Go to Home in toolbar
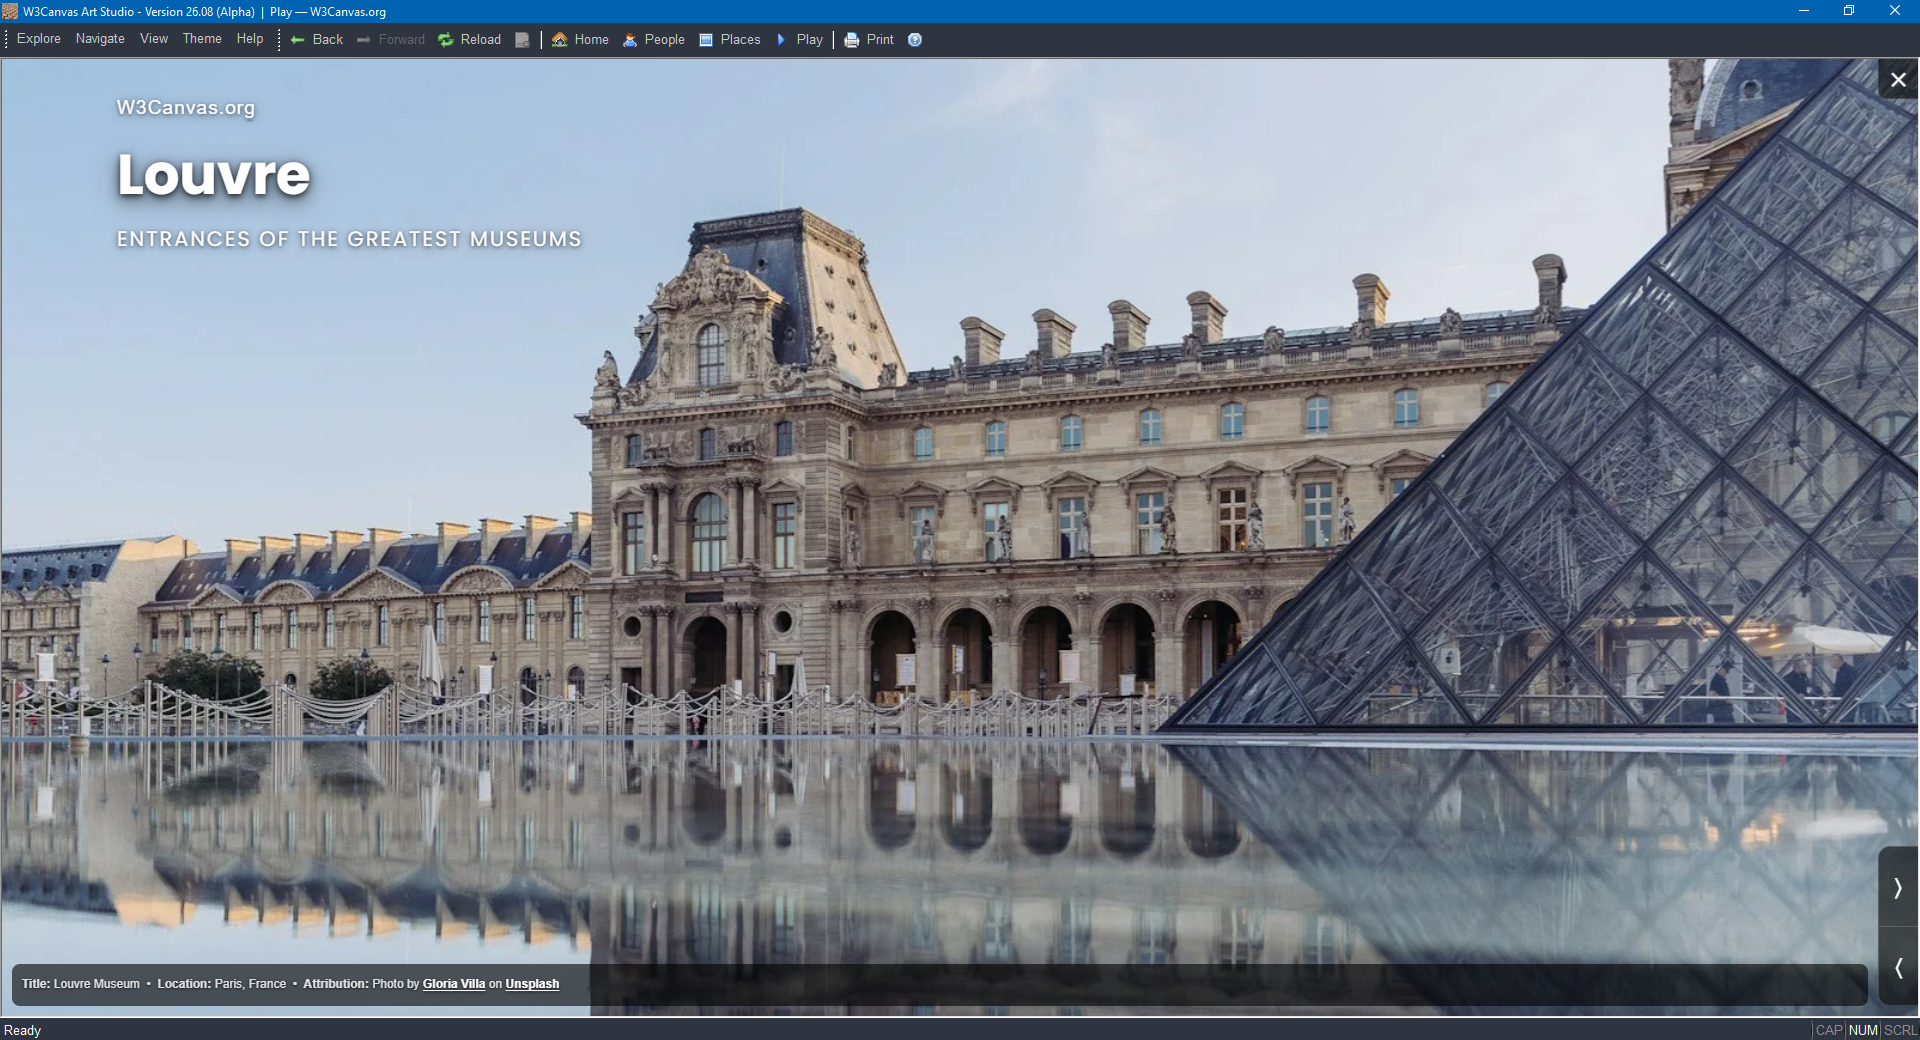Screen dimensions: 1920x1040 (580, 40)
